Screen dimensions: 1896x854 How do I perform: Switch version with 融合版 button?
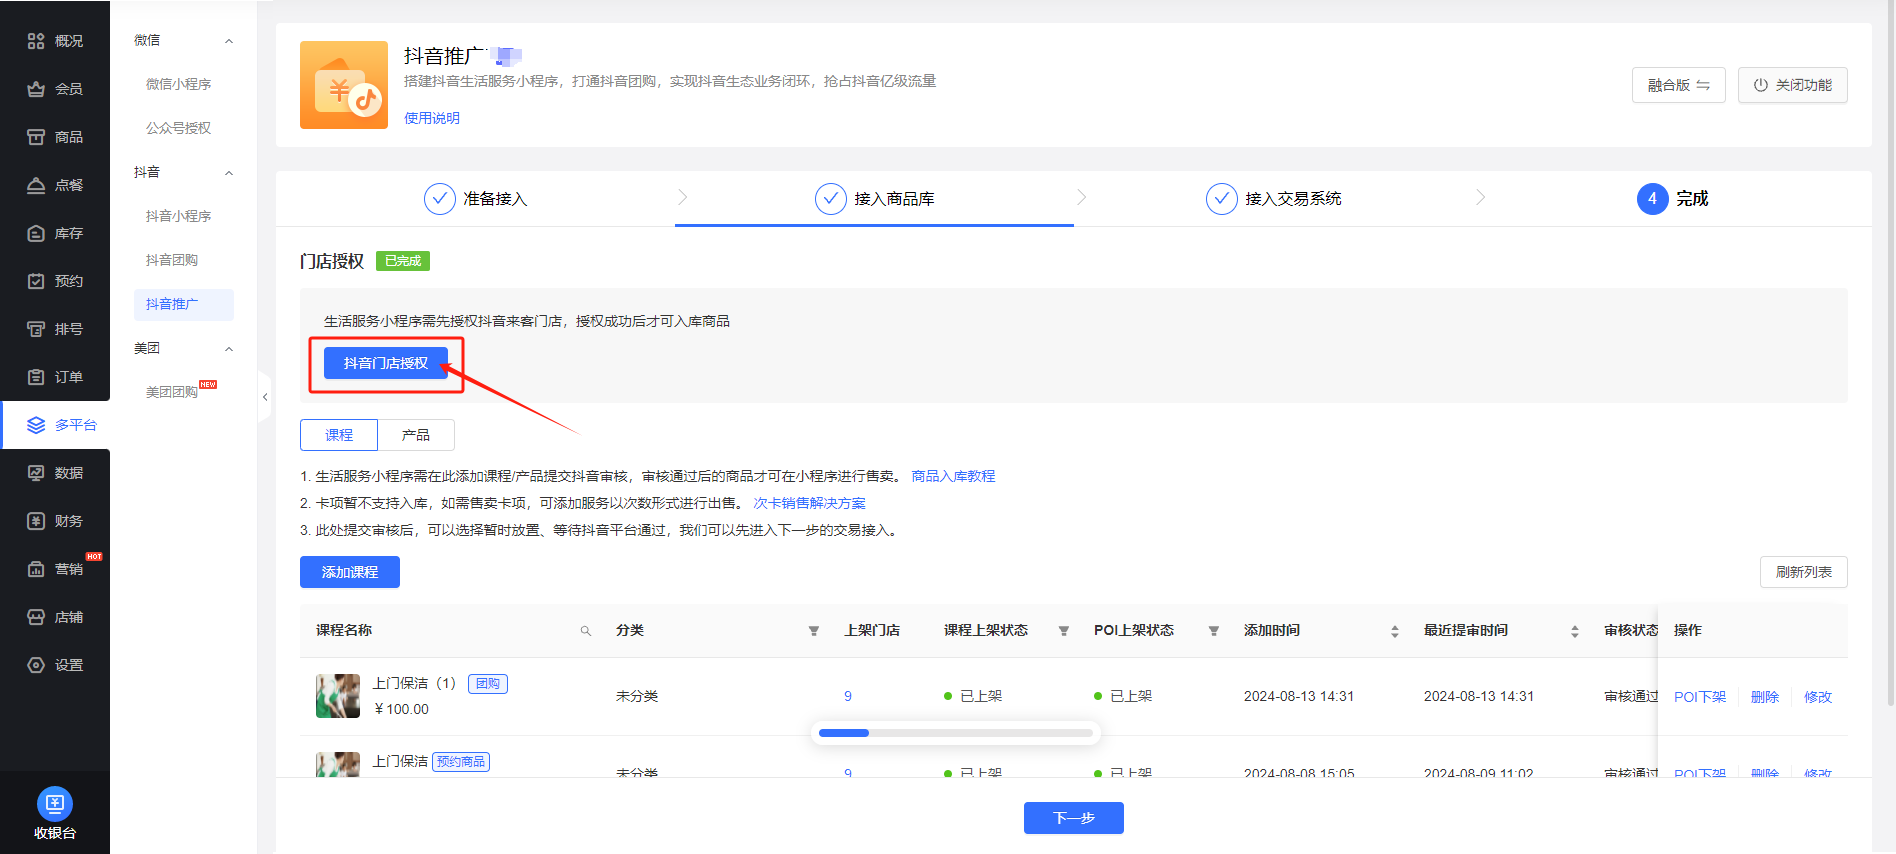coord(1679,85)
